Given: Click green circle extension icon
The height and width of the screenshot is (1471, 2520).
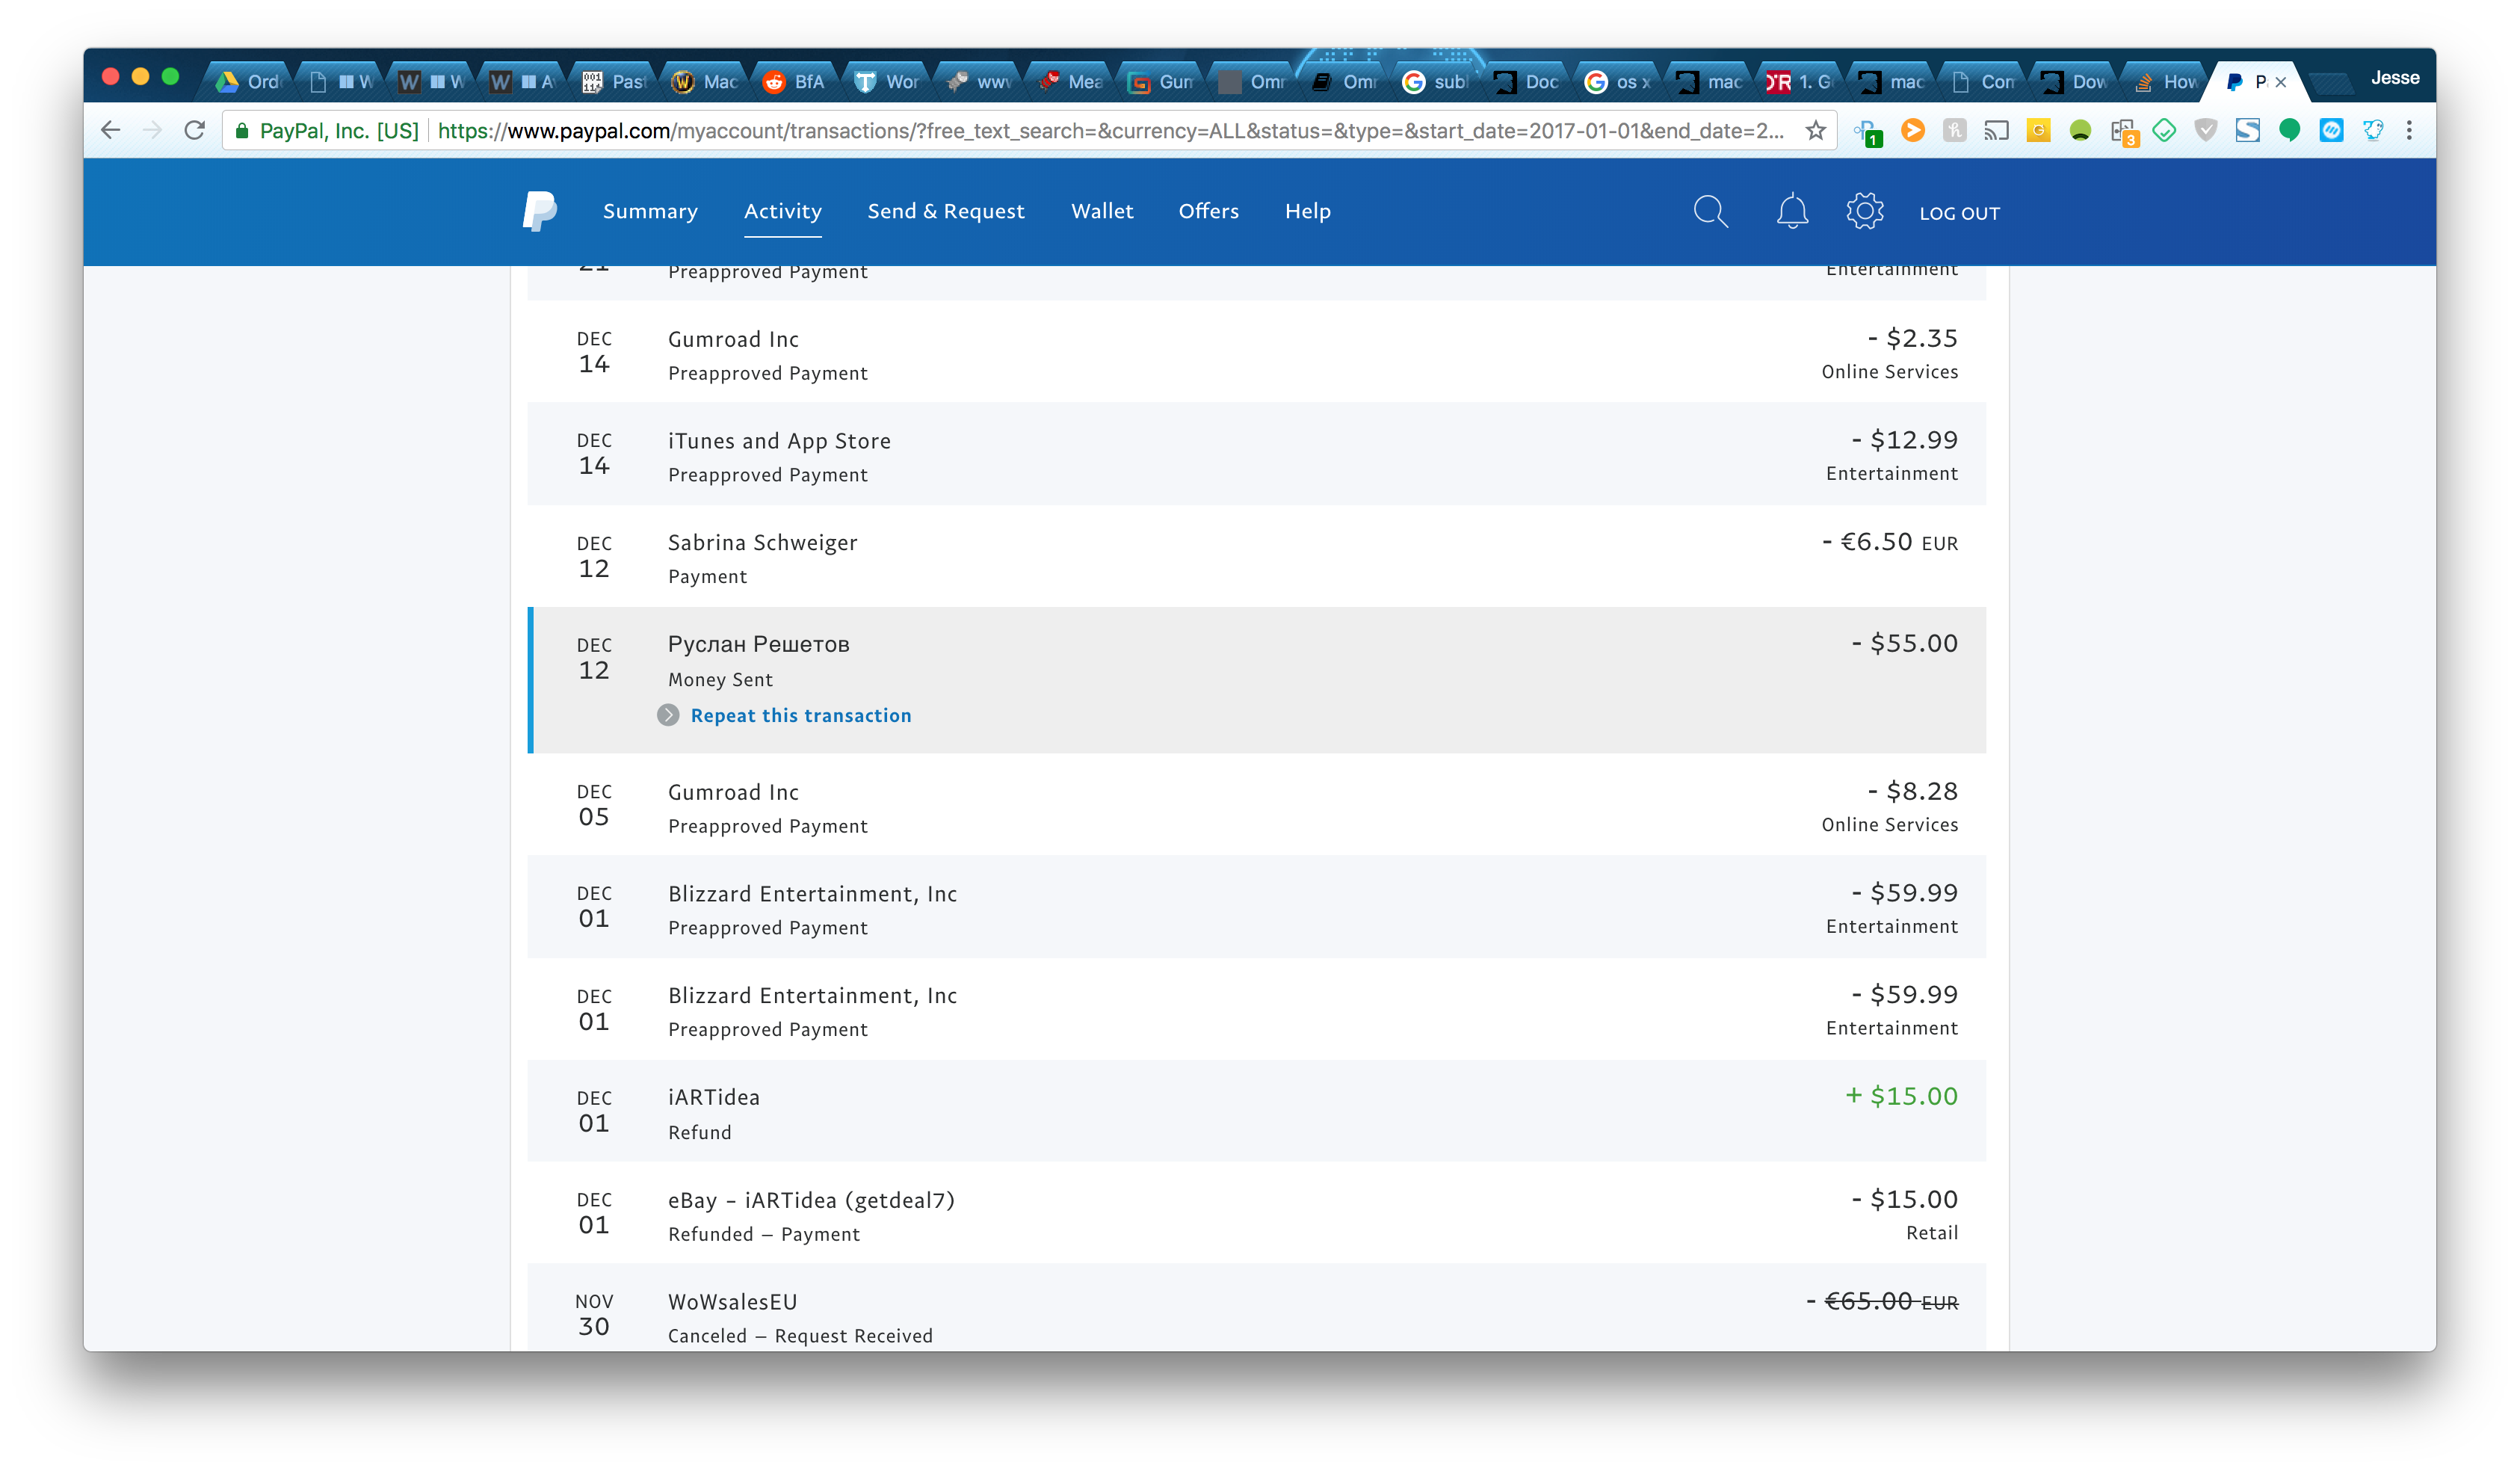Looking at the screenshot, I should 2080,130.
